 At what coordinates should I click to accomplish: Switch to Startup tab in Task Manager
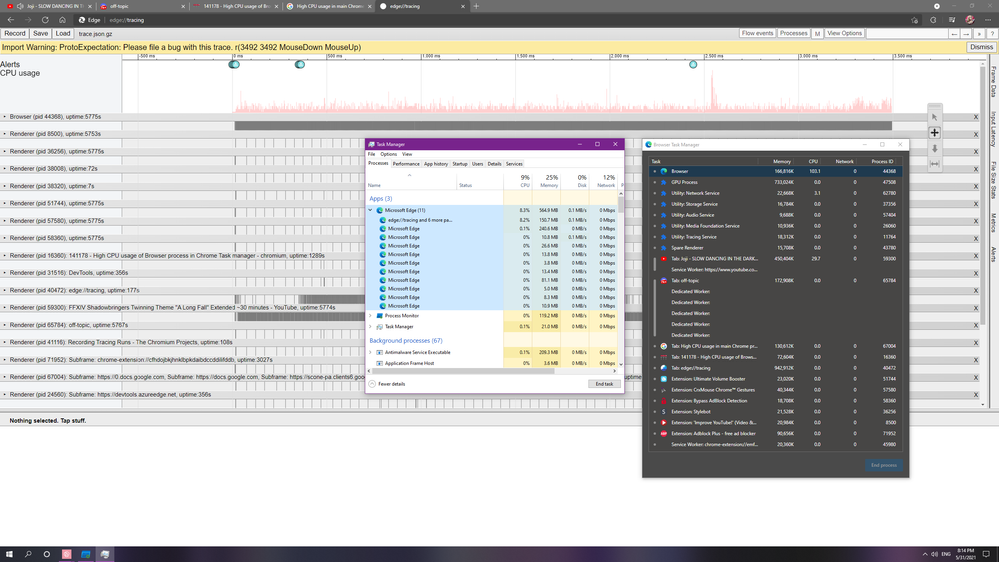pyautogui.click(x=460, y=164)
